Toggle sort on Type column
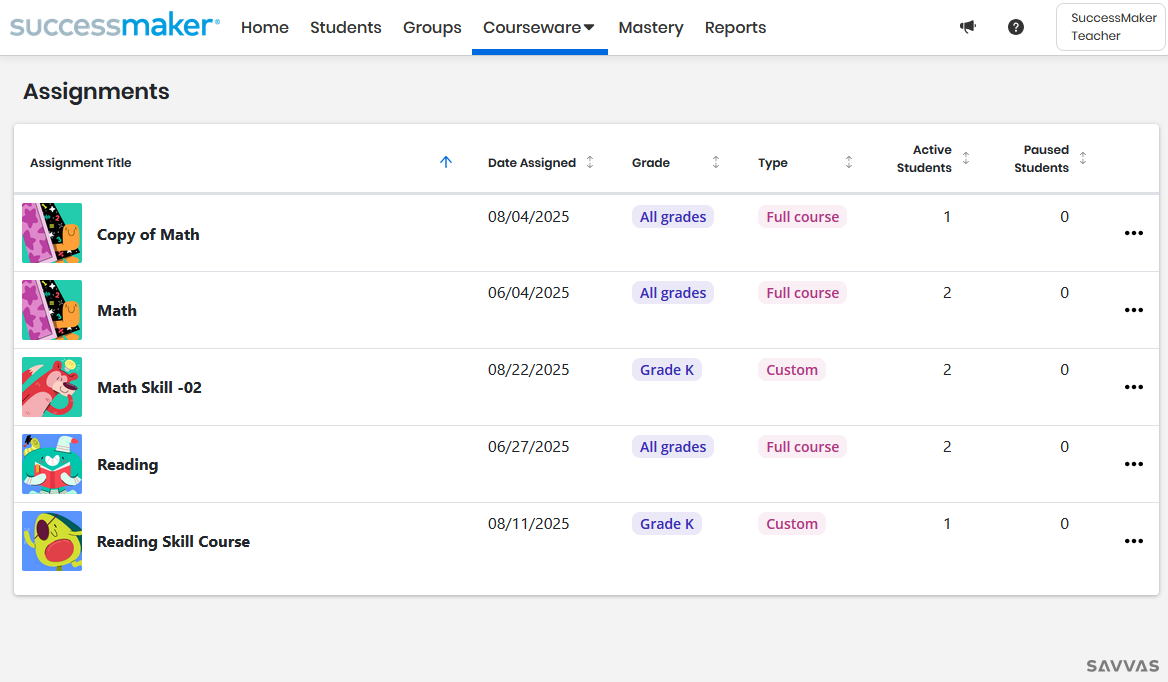The height and width of the screenshot is (682, 1168). pos(849,162)
